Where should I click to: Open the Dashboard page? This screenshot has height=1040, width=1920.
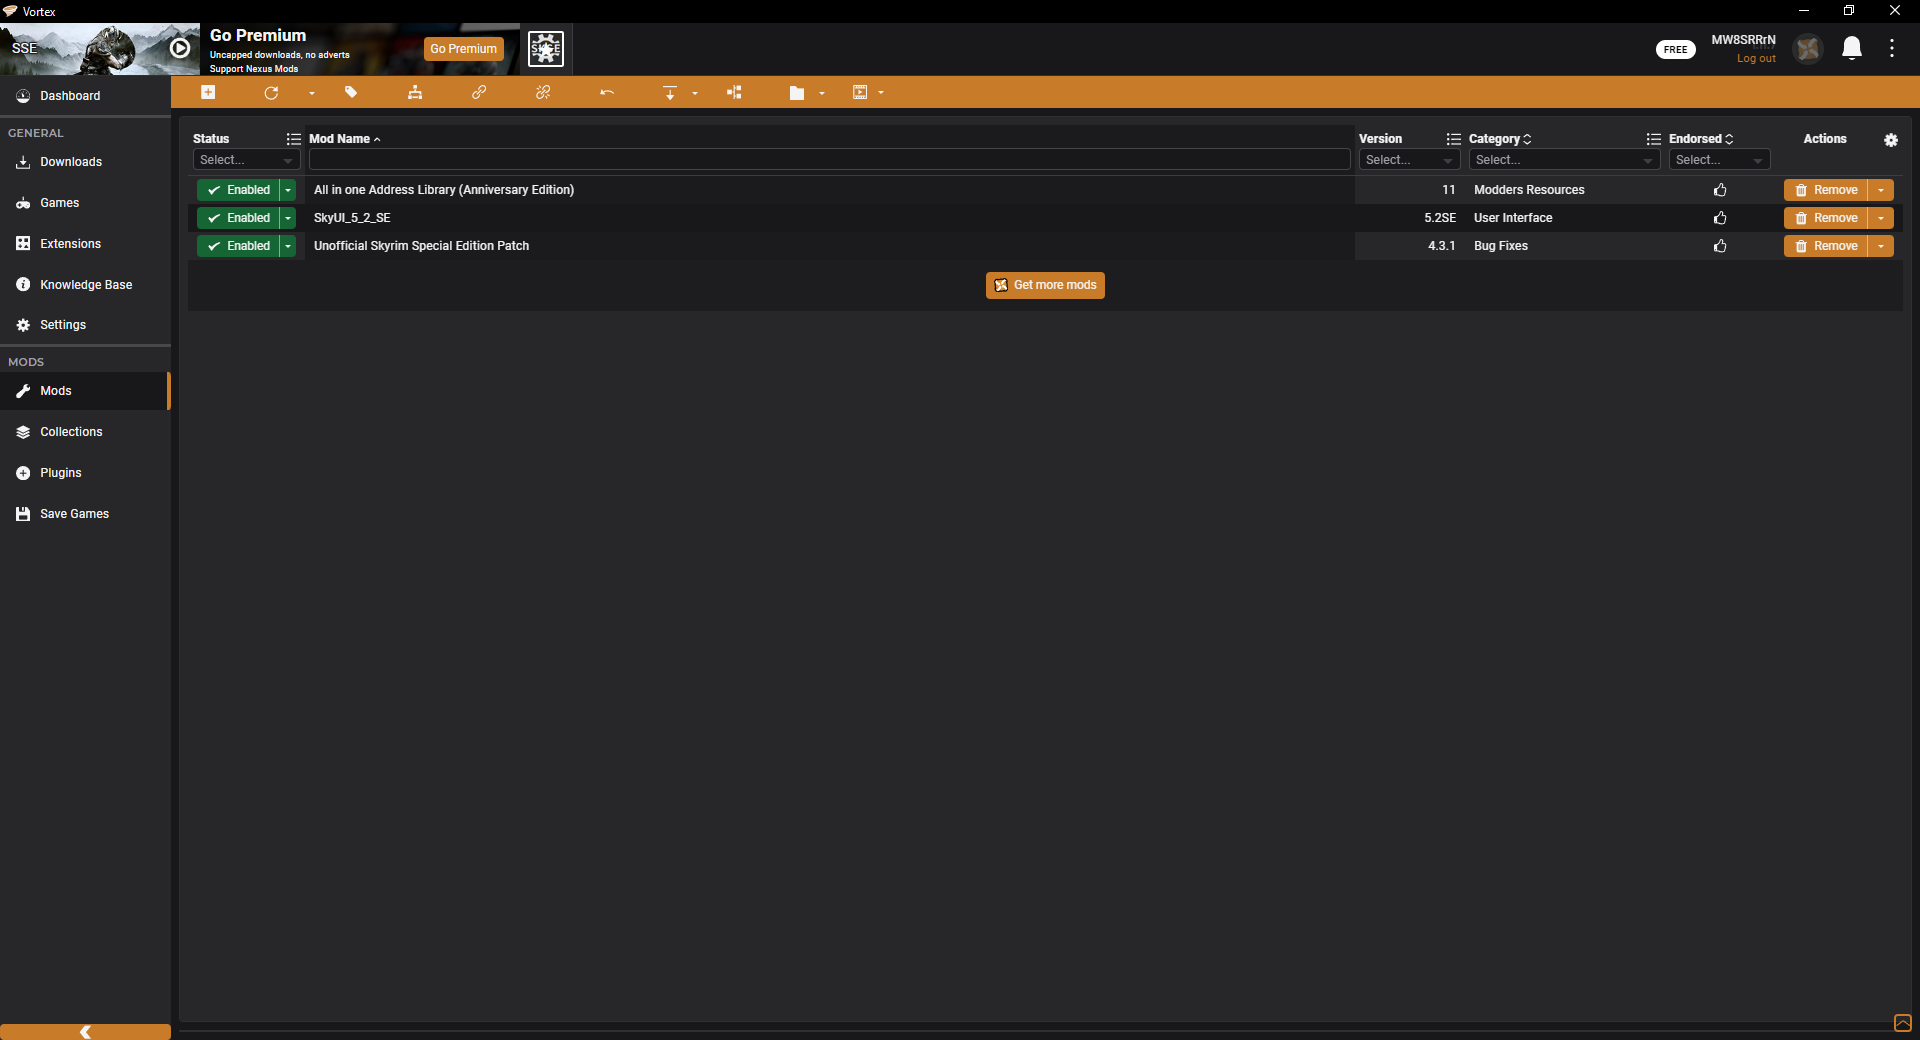[x=85, y=96]
